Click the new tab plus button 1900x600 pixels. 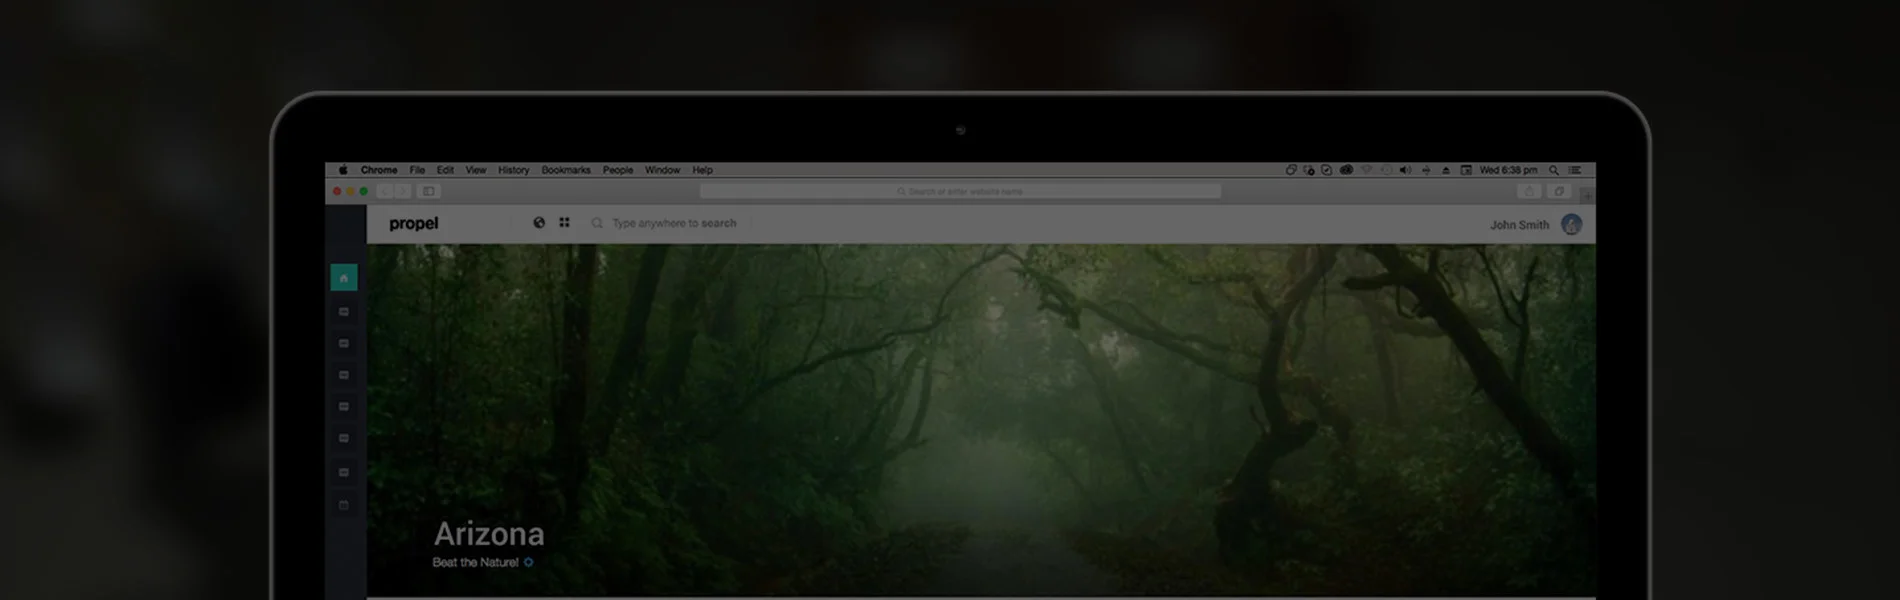[x=1586, y=193]
